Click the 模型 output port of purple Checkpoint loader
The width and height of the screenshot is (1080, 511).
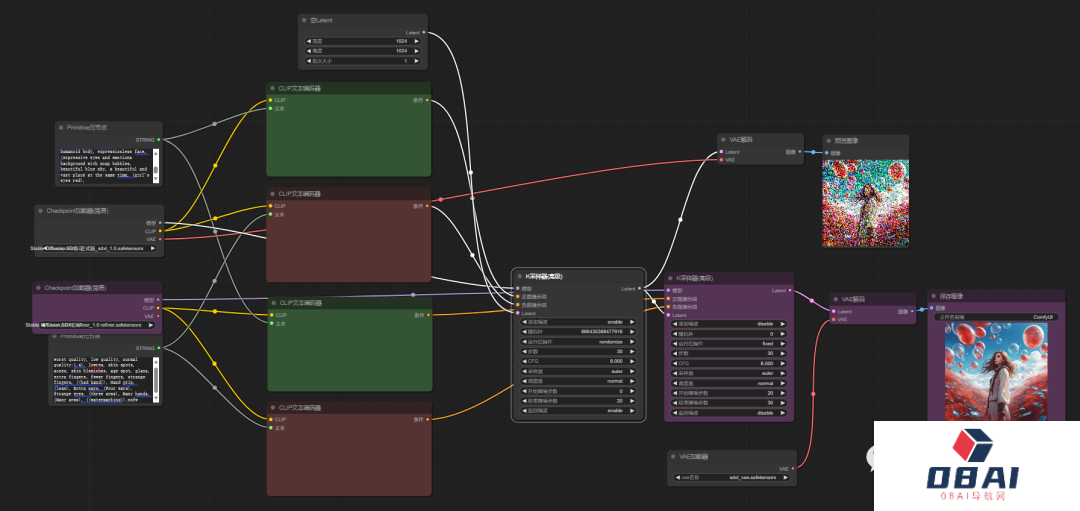coord(159,300)
